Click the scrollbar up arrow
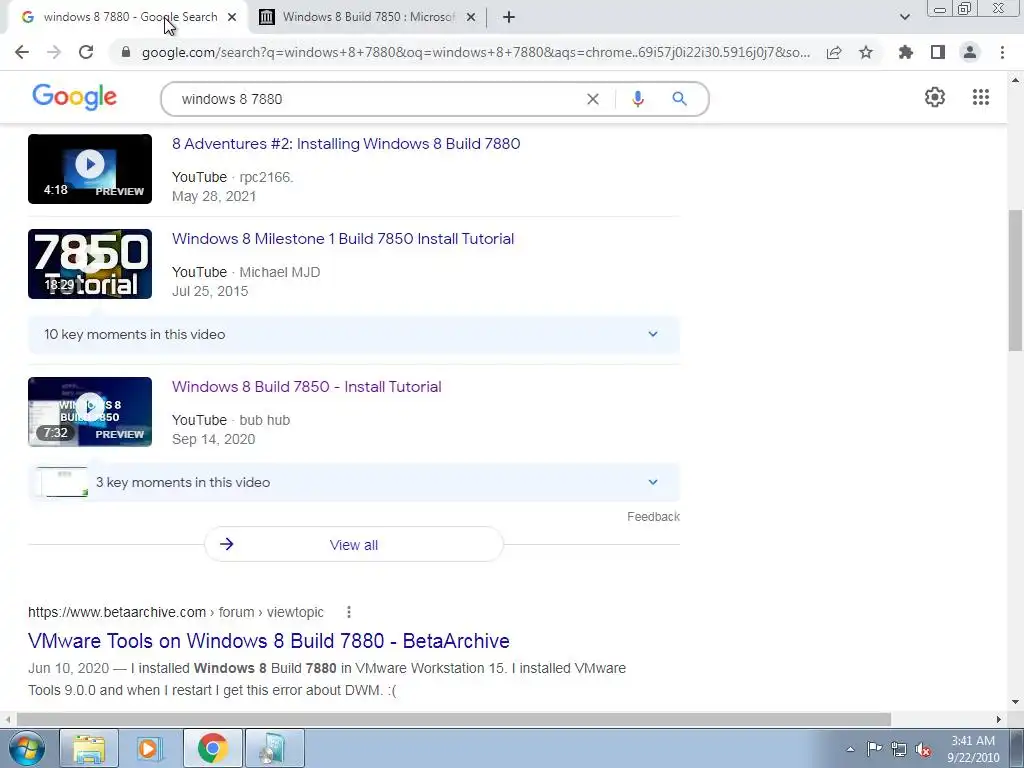Viewport: 1024px width, 768px height. 1015,80
